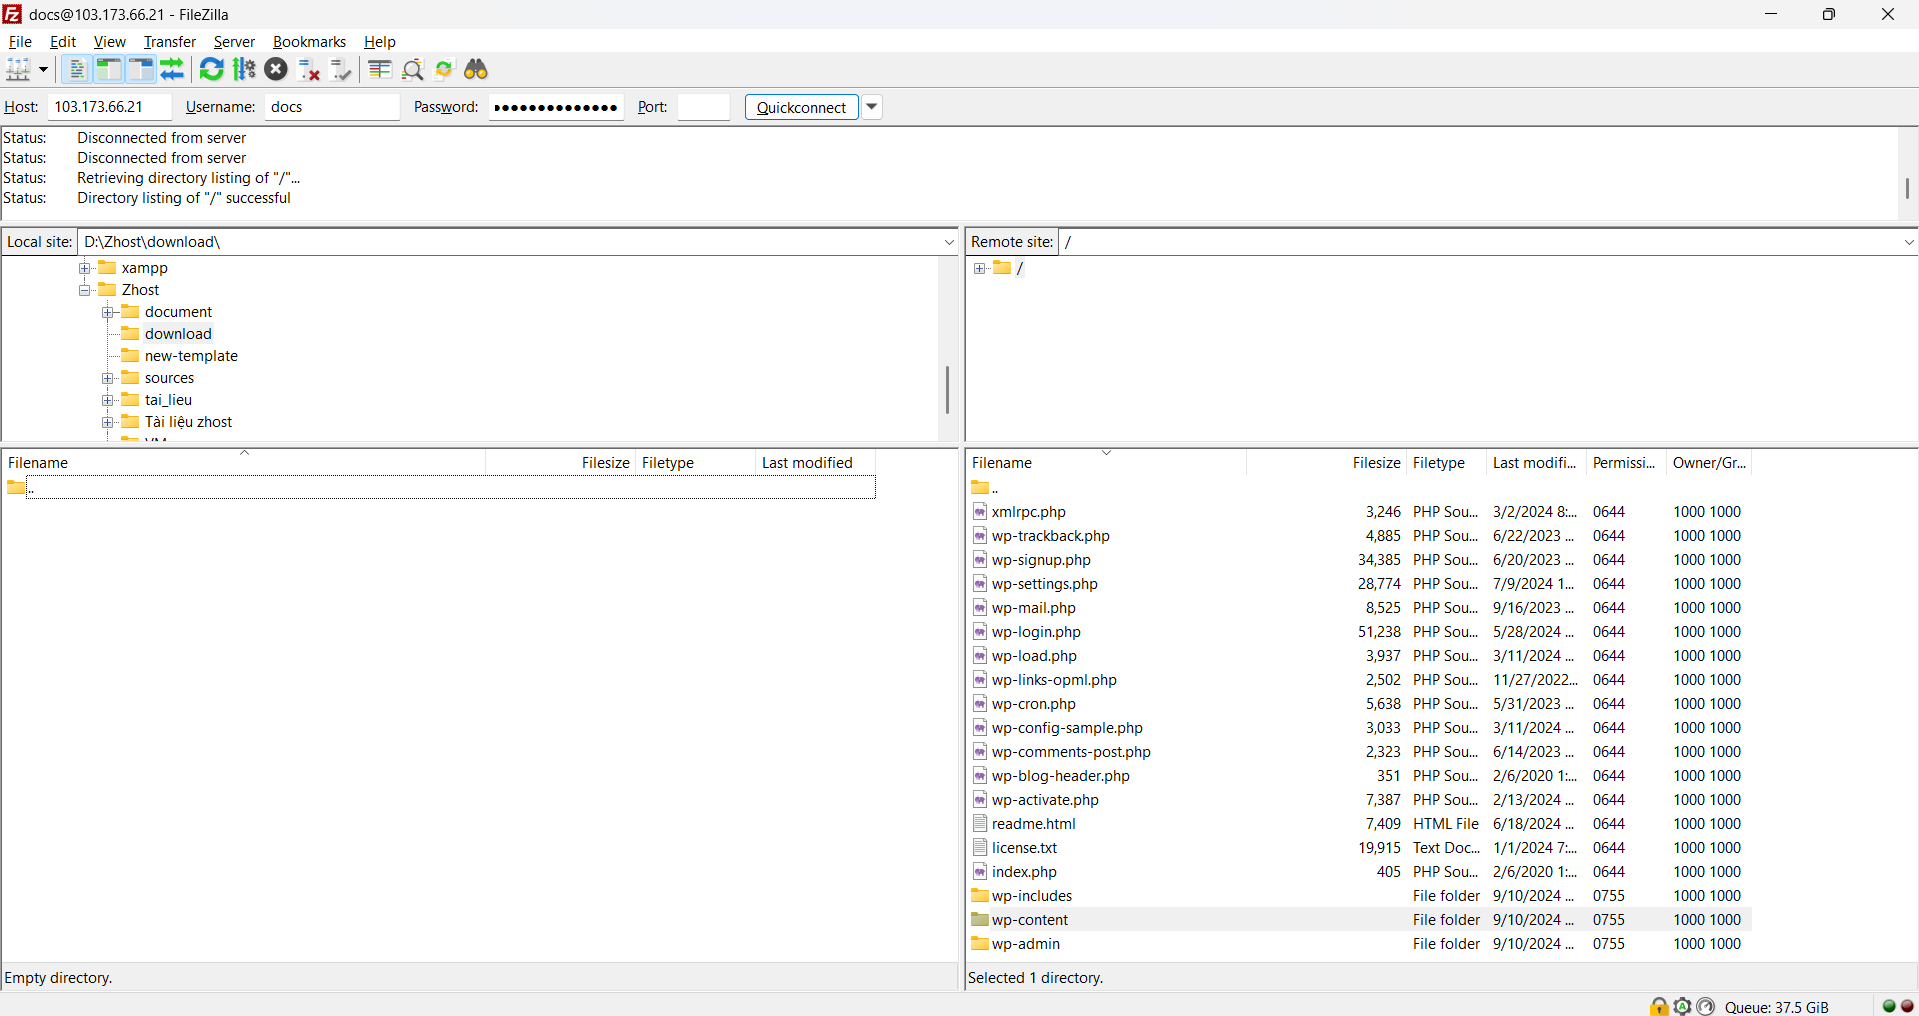The height and width of the screenshot is (1016, 1919).
Task: Toggle remote directory tree display
Action: pyautogui.click(x=141, y=69)
